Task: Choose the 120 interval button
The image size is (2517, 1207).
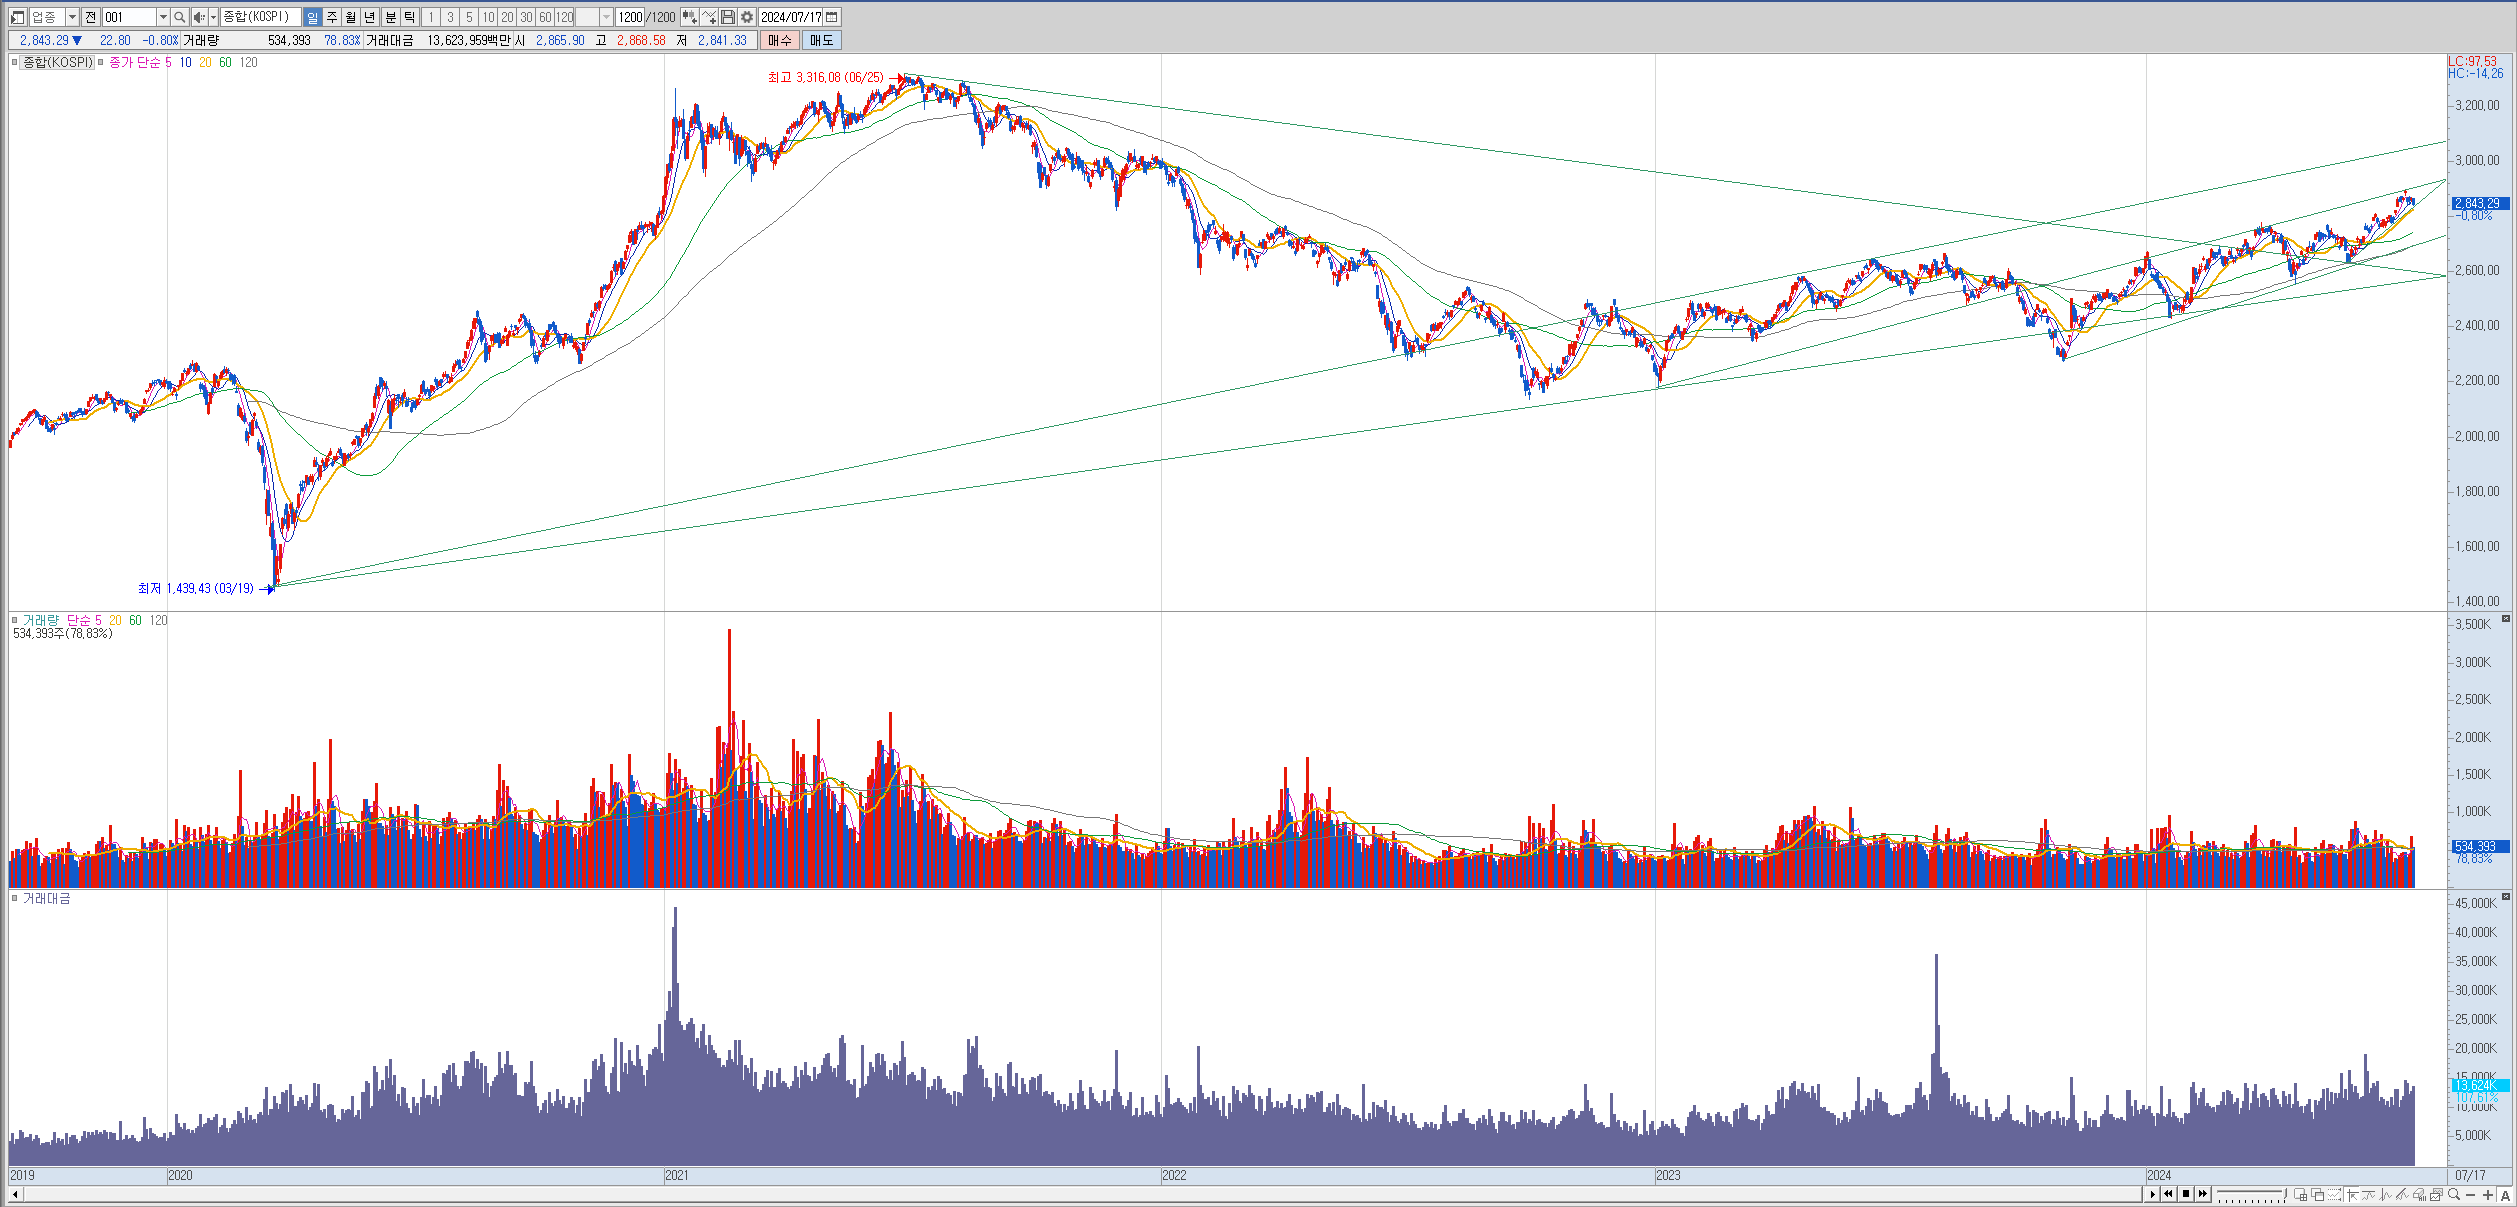Action: [565, 17]
